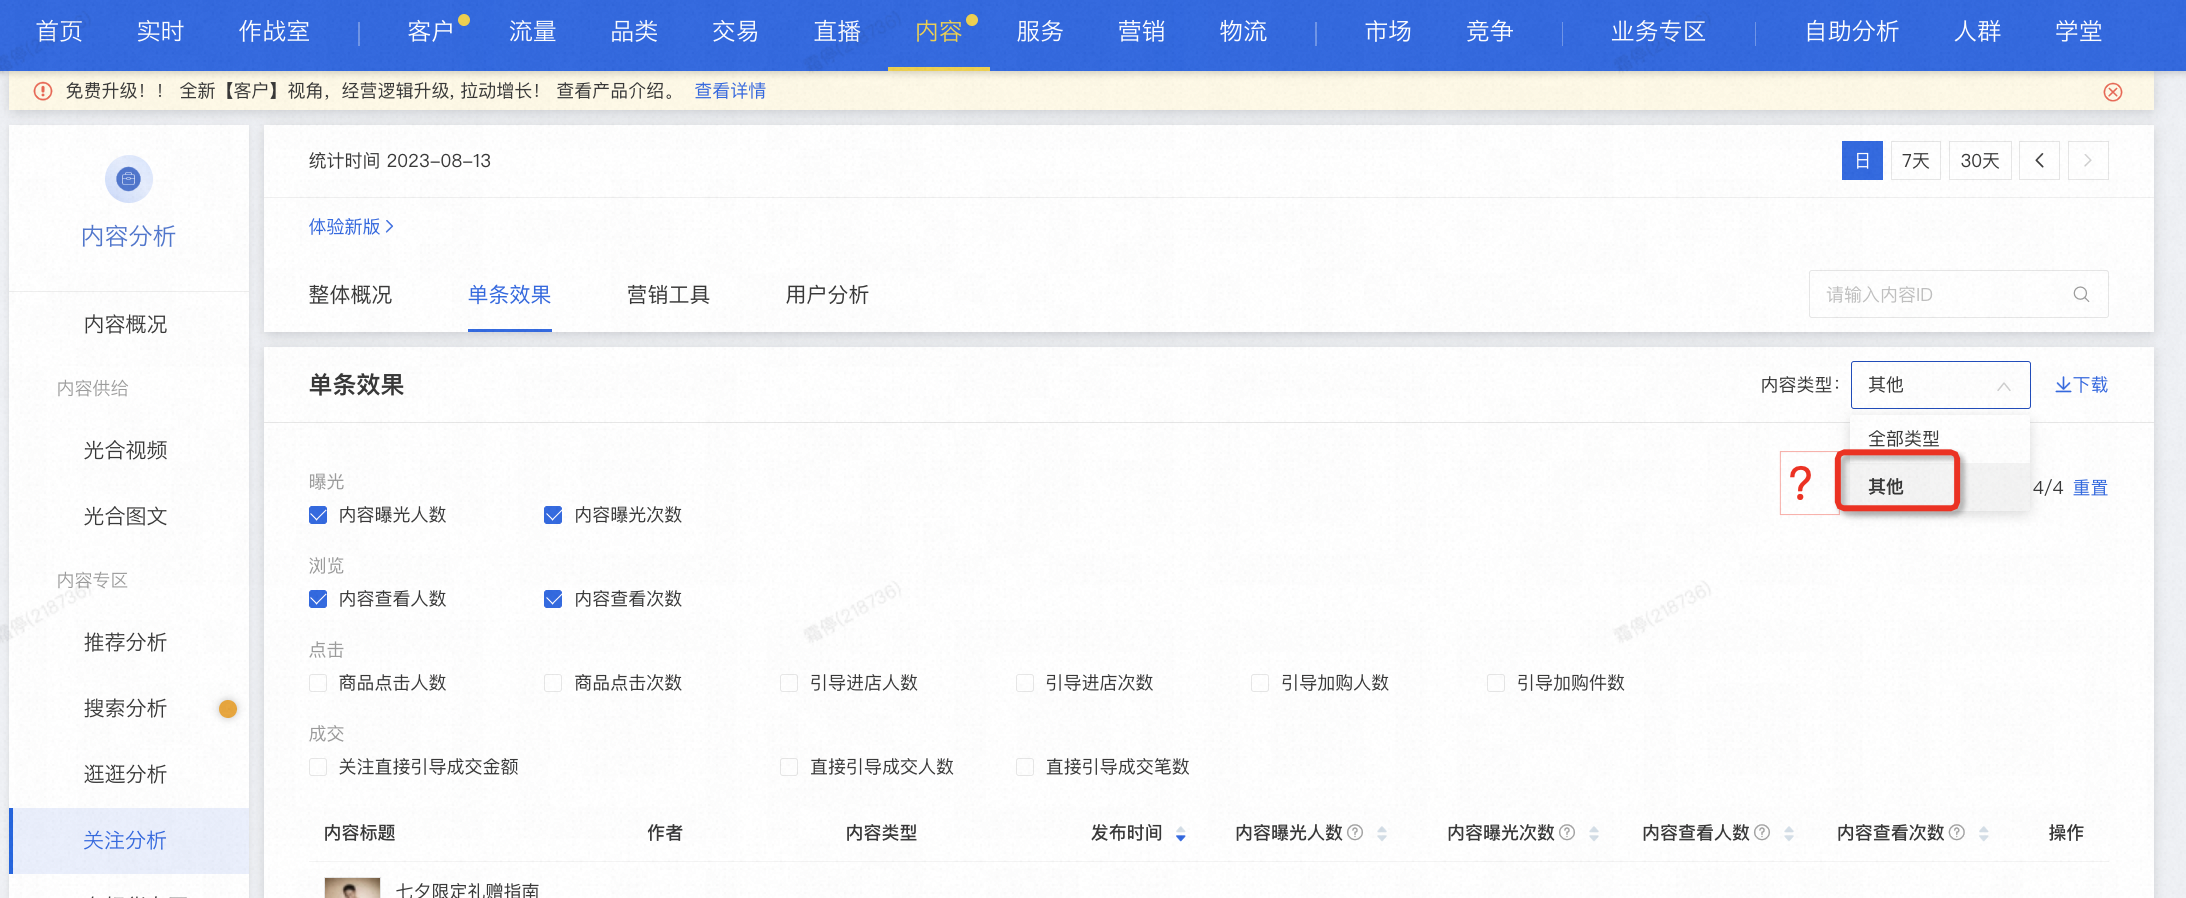The image size is (2186, 898).
Task: Open 作战室 in top navigation
Action: coord(274,32)
